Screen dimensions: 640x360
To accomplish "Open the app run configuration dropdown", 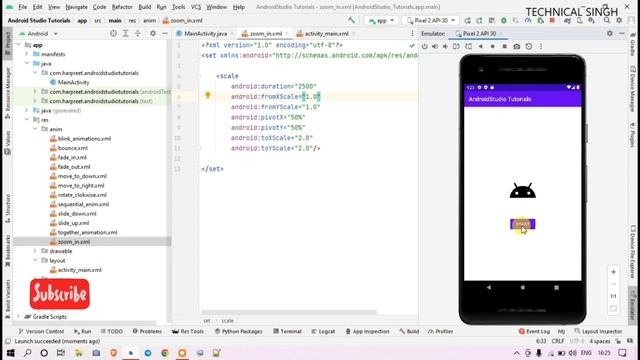I will (381, 20).
